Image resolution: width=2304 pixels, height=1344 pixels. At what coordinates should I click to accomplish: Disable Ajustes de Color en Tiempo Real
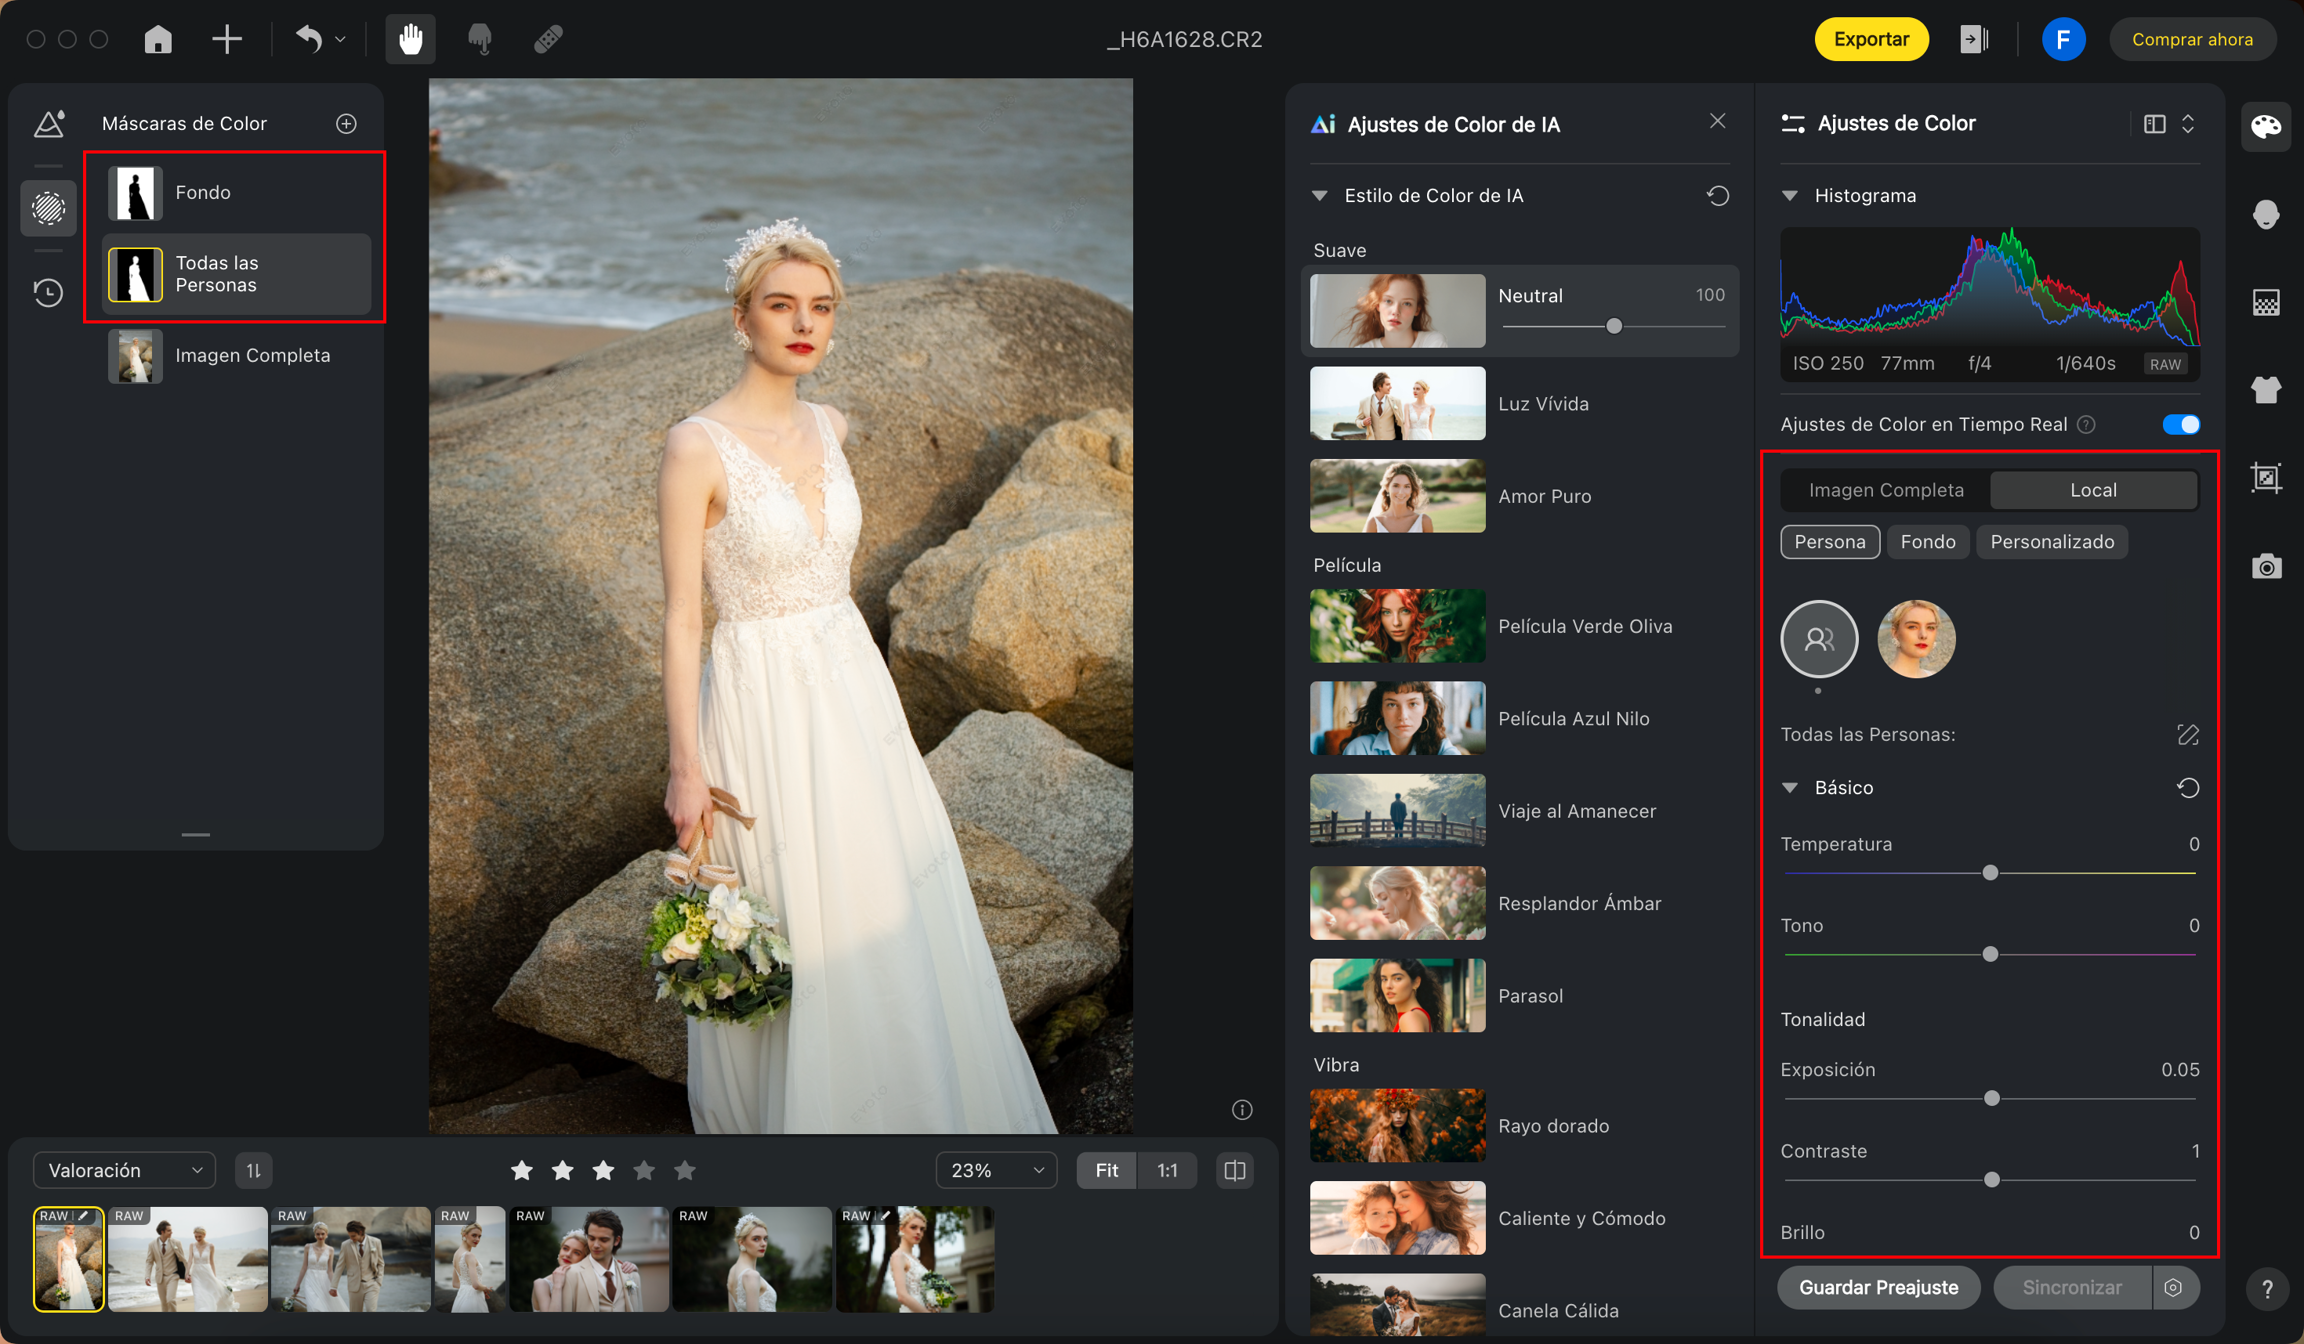tap(2180, 424)
